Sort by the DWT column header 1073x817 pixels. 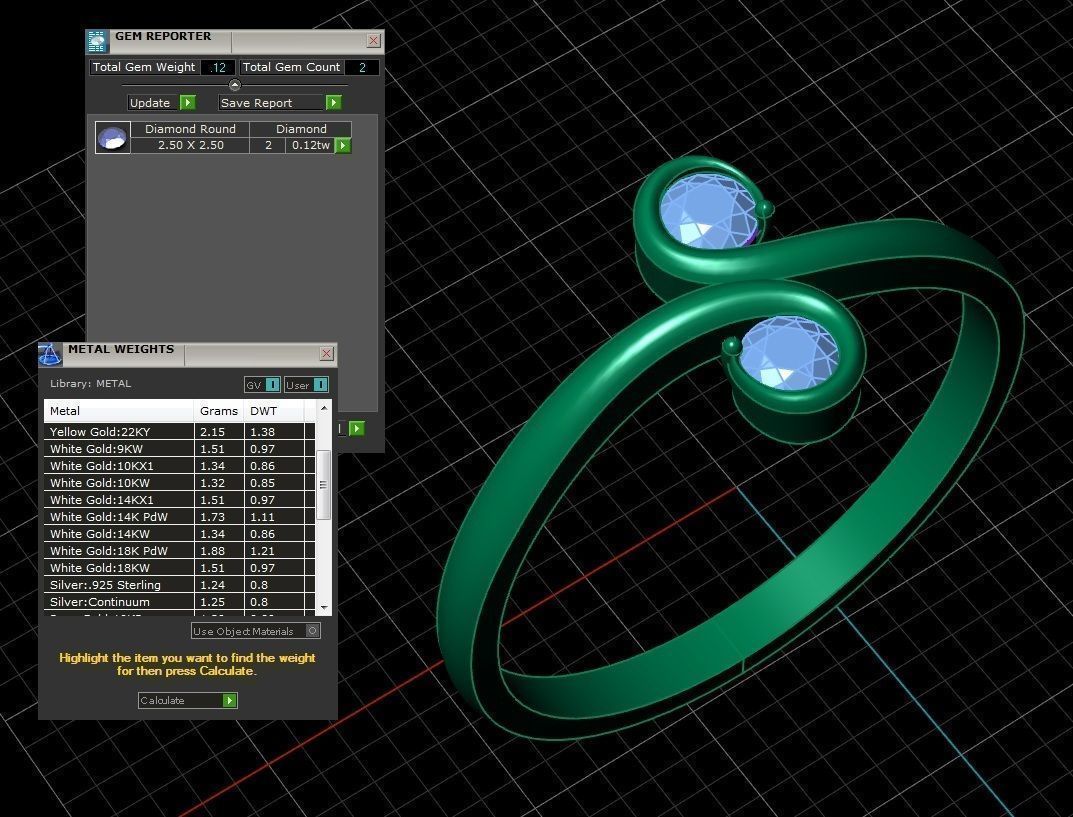tap(274, 411)
